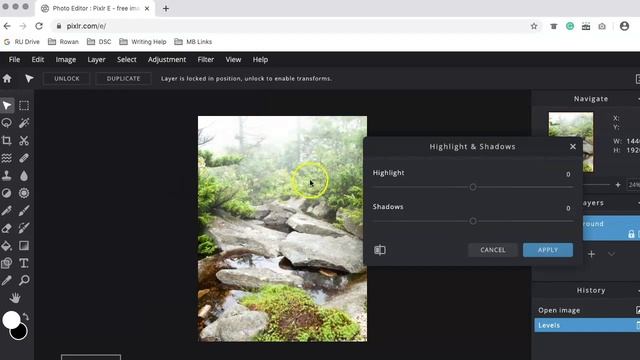
Task: Select the Zoom magnifier tool
Action: point(24,280)
